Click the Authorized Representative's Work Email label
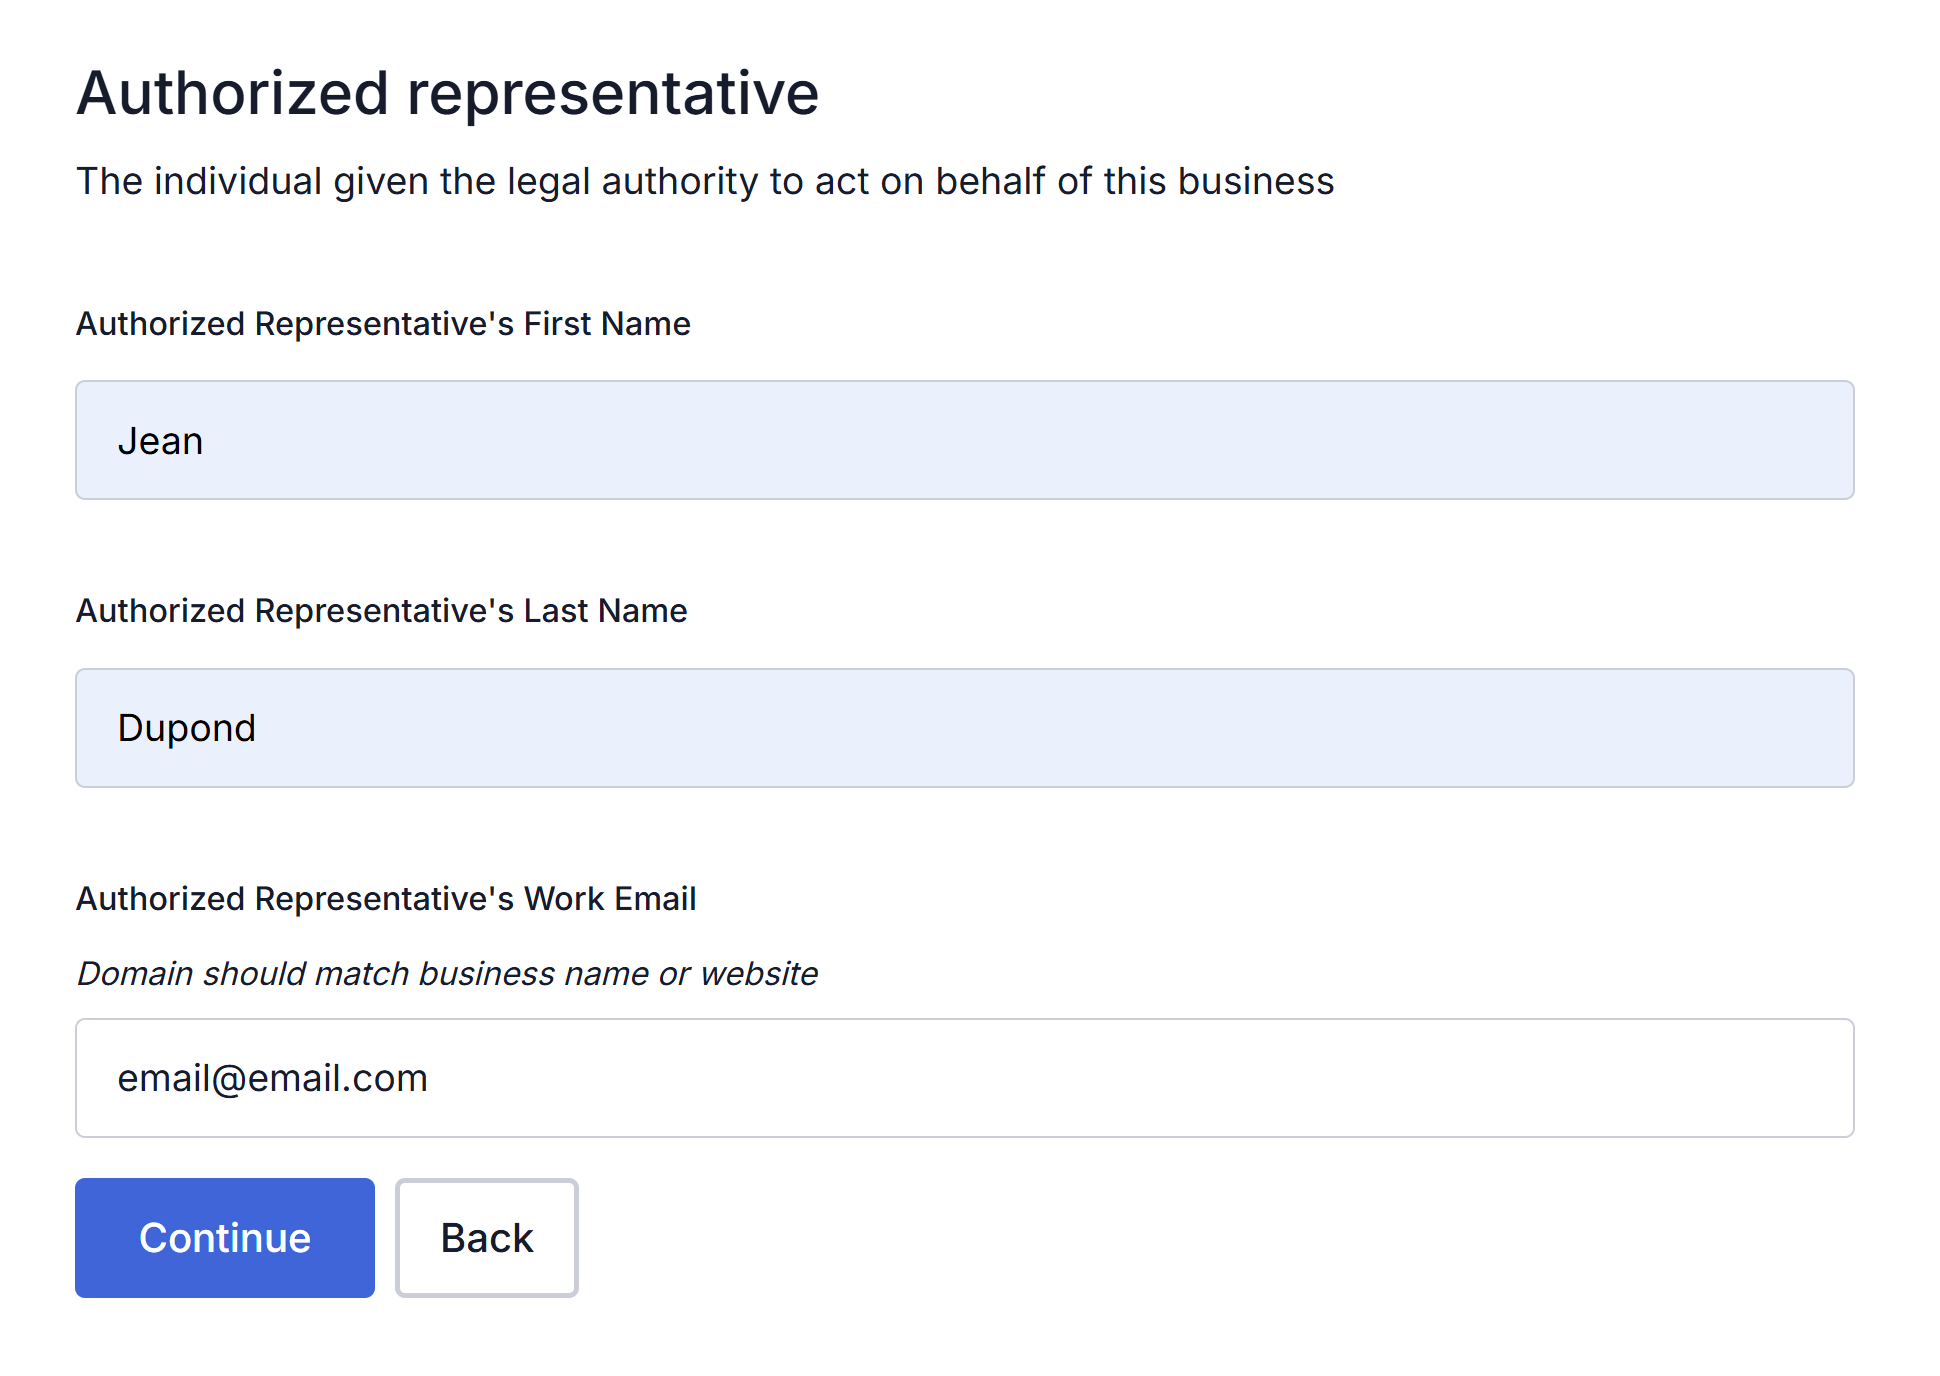Image resolution: width=1940 pixels, height=1376 pixels. tap(386, 899)
